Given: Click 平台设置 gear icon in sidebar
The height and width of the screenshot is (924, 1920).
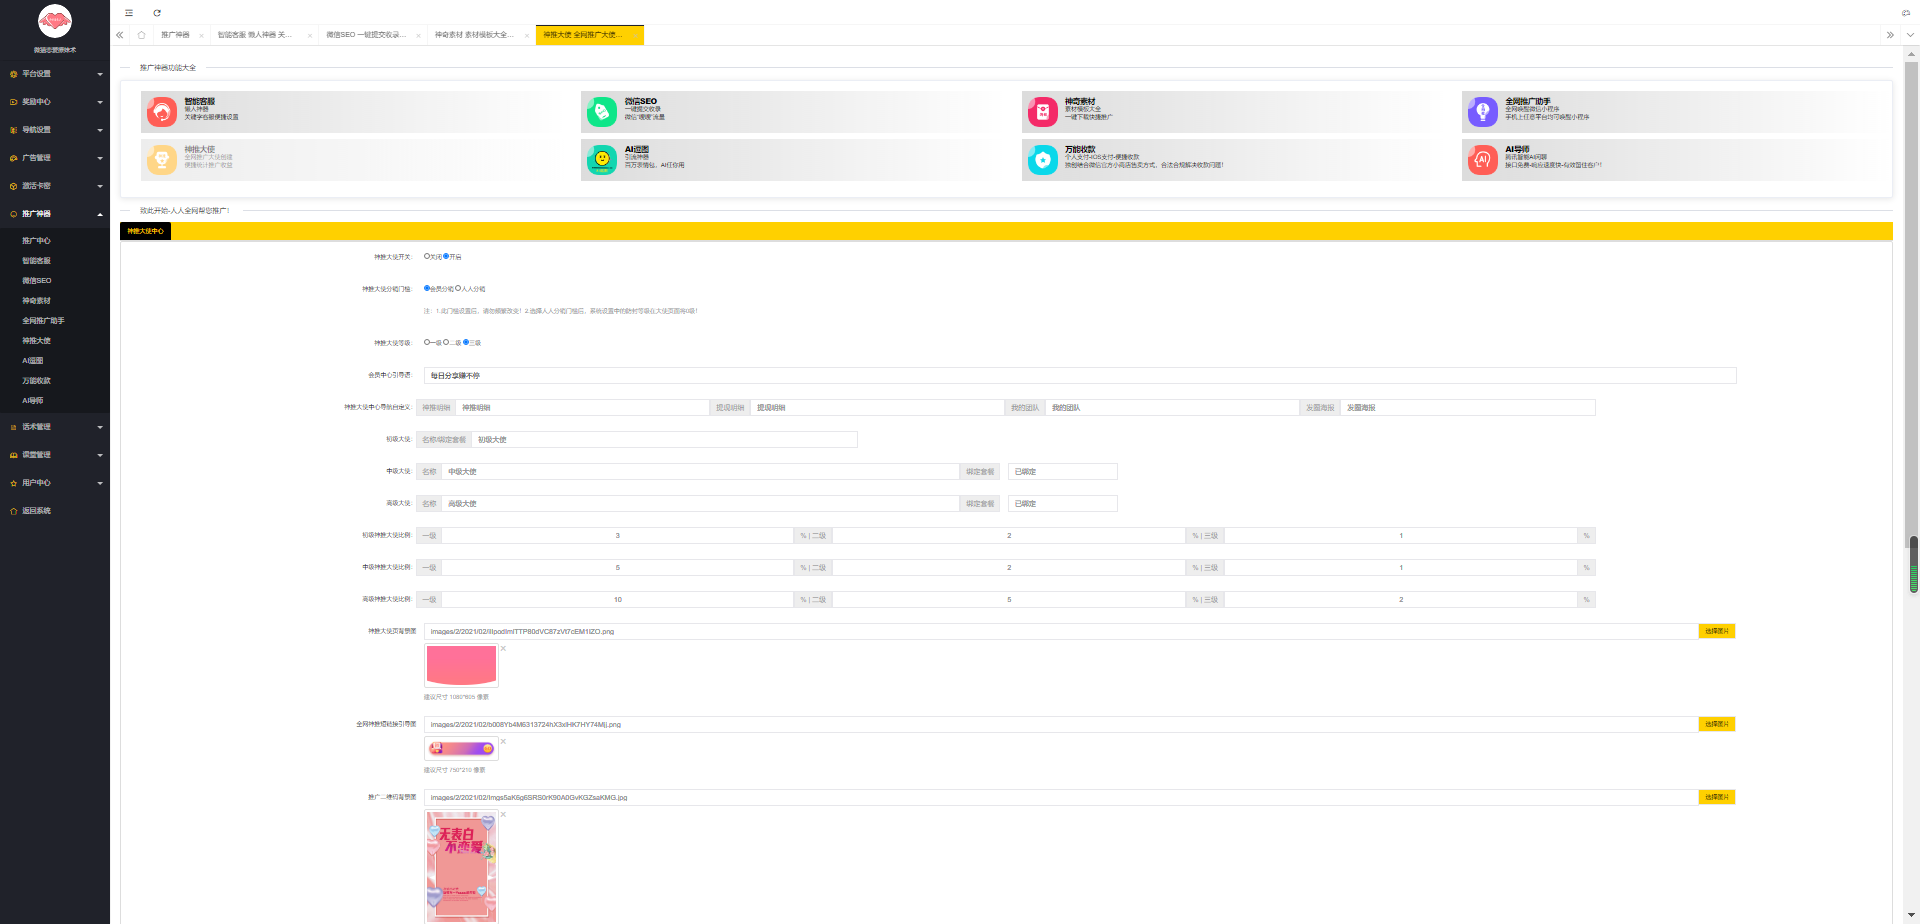Looking at the screenshot, I should [x=13, y=74].
